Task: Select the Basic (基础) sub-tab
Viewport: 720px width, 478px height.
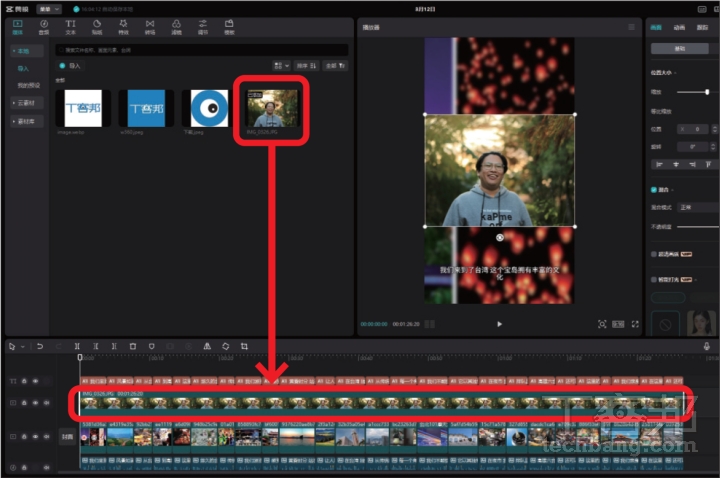Action: (x=680, y=48)
